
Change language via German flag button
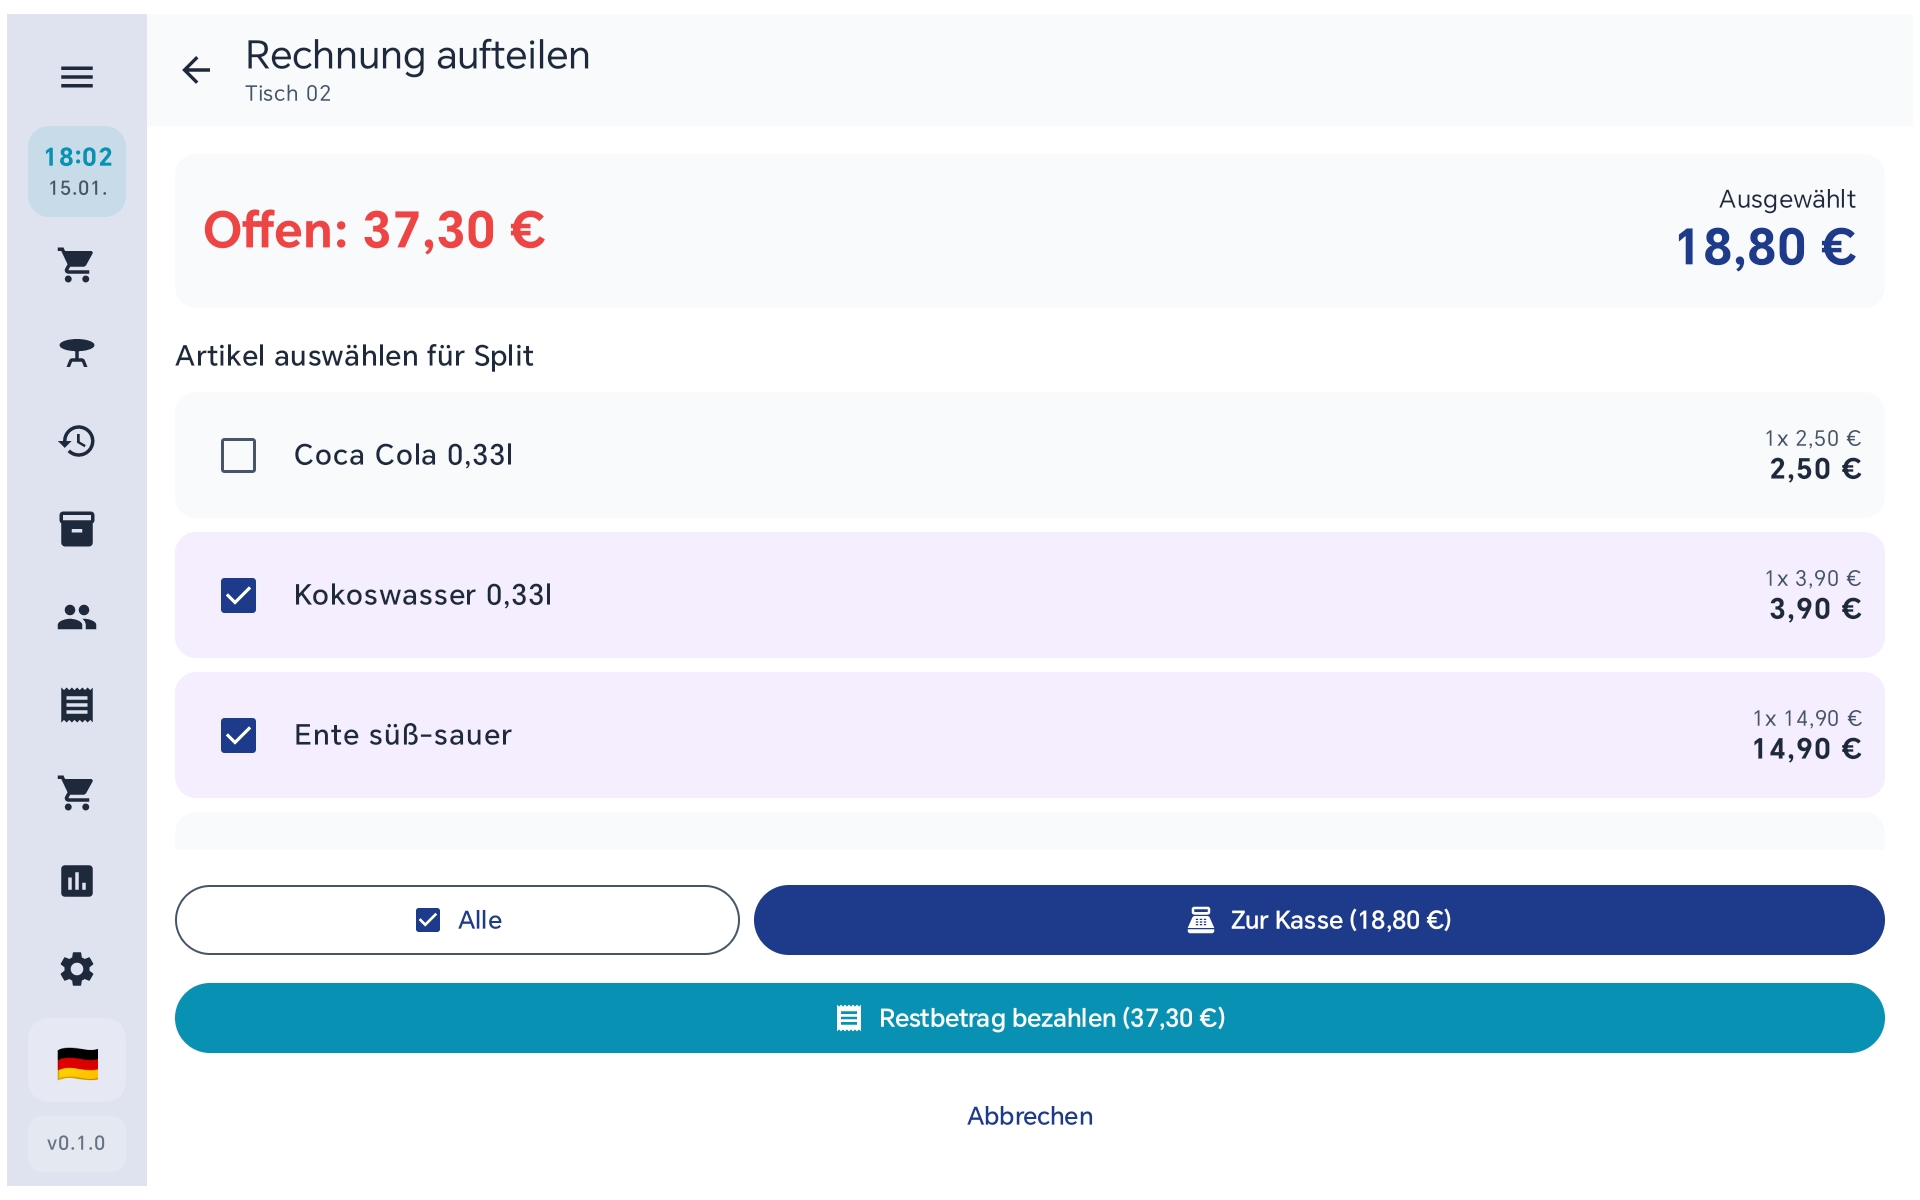(77, 1063)
